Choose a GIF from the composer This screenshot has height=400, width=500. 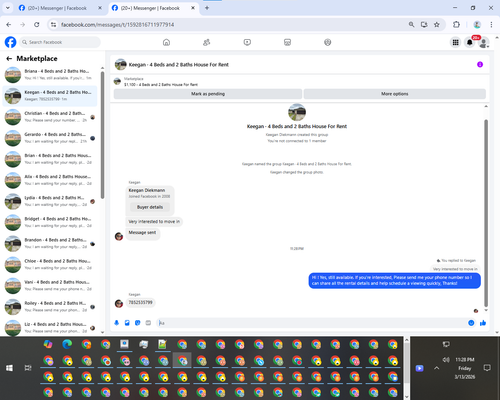click(148, 323)
